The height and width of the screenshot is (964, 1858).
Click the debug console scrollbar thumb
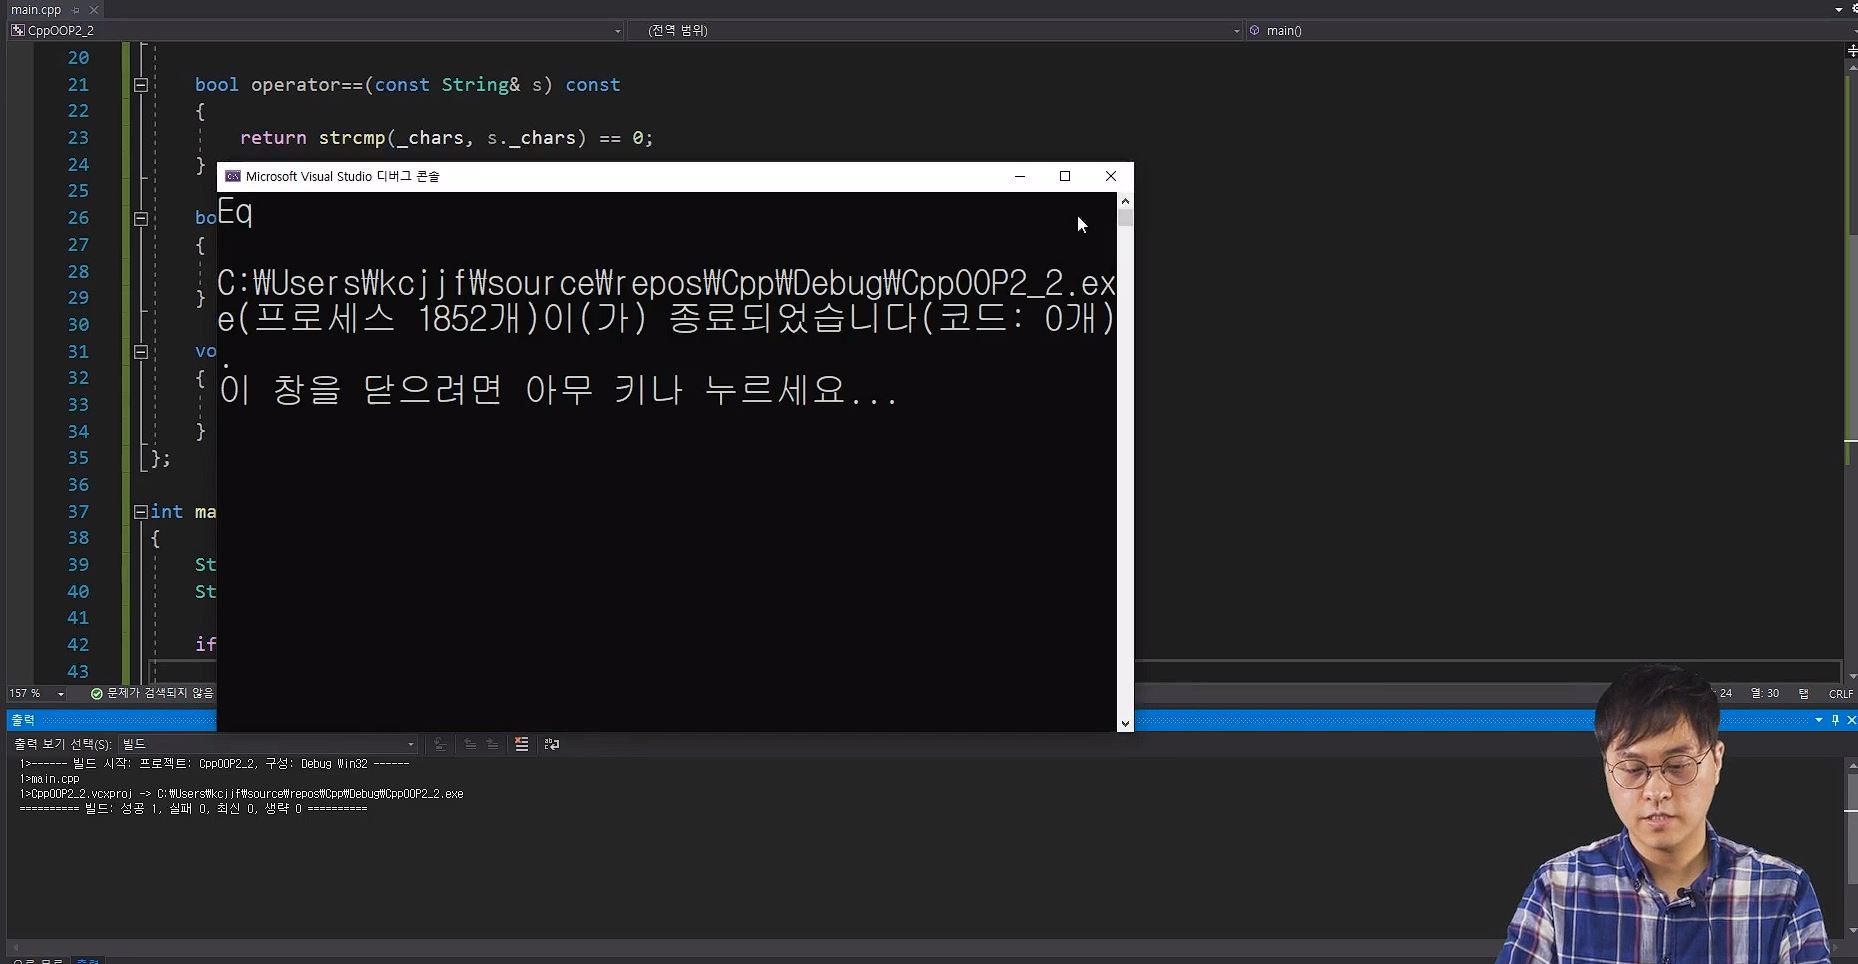pos(1125,217)
